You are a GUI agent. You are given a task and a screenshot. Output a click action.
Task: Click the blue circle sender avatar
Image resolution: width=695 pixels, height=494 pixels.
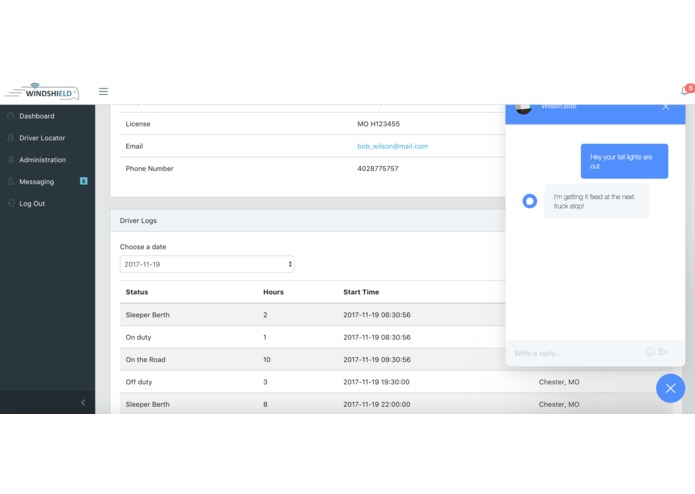(x=529, y=201)
